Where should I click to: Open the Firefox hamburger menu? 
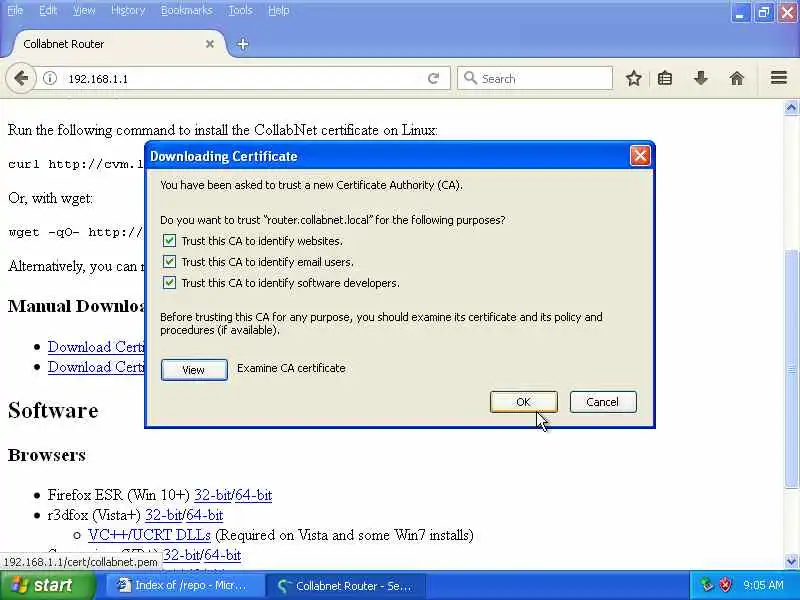pyautogui.click(x=779, y=78)
